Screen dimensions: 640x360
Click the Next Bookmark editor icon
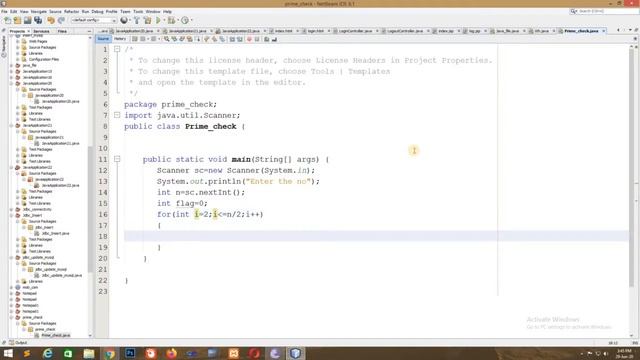click(x=214, y=39)
